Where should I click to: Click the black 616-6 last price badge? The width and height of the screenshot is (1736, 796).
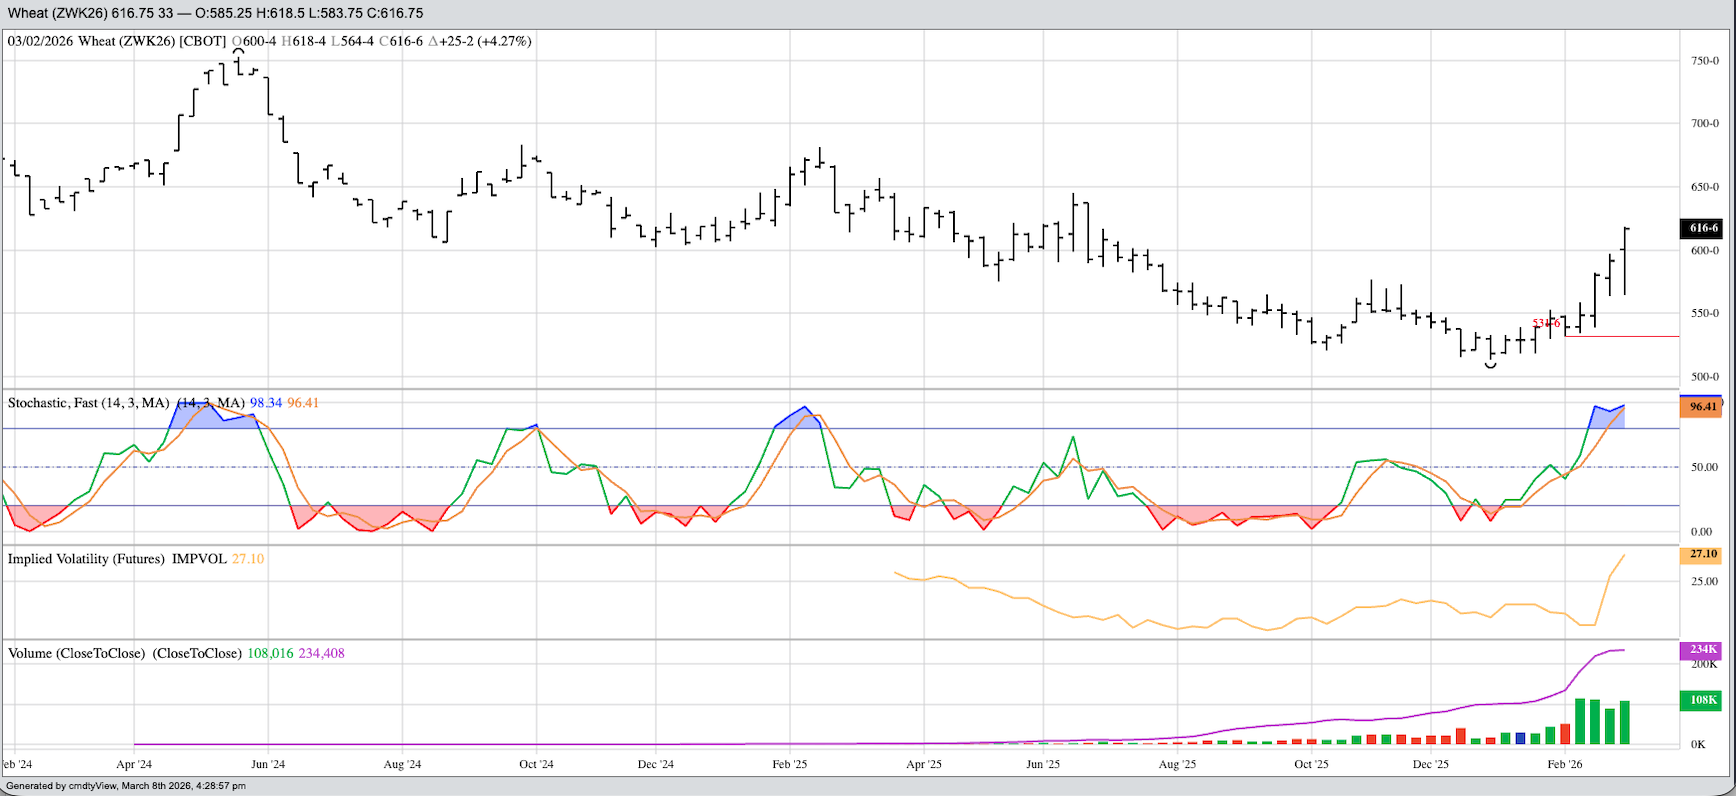pyautogui.click(x=1702, y=228)
